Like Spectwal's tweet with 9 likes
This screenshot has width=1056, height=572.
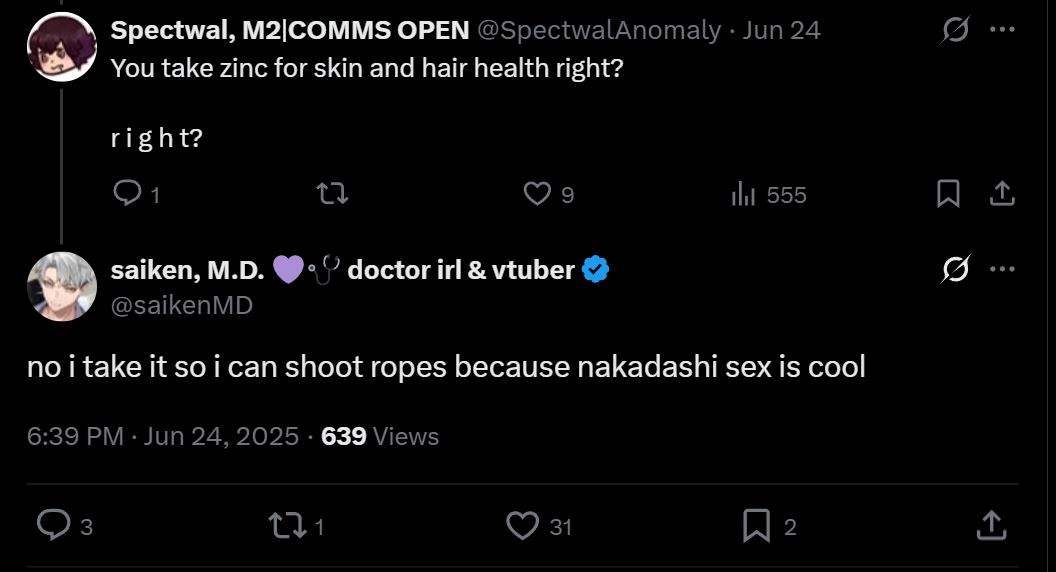(538, 193)
